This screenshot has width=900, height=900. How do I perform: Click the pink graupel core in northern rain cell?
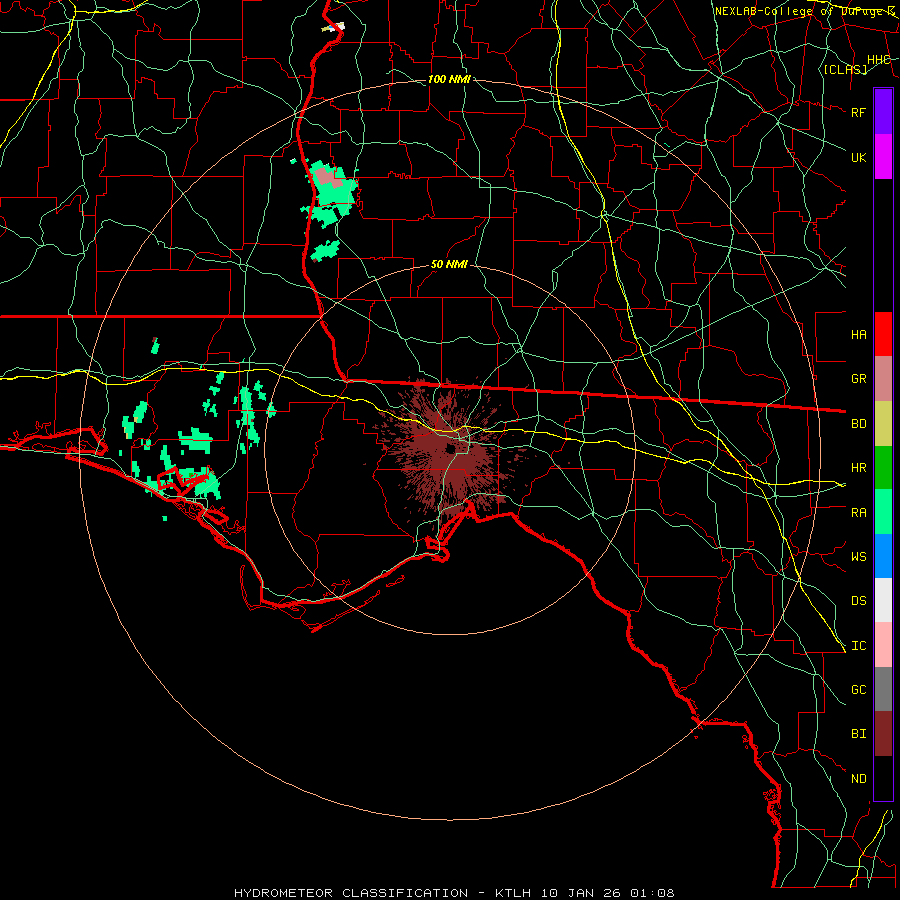coord(329,178)
